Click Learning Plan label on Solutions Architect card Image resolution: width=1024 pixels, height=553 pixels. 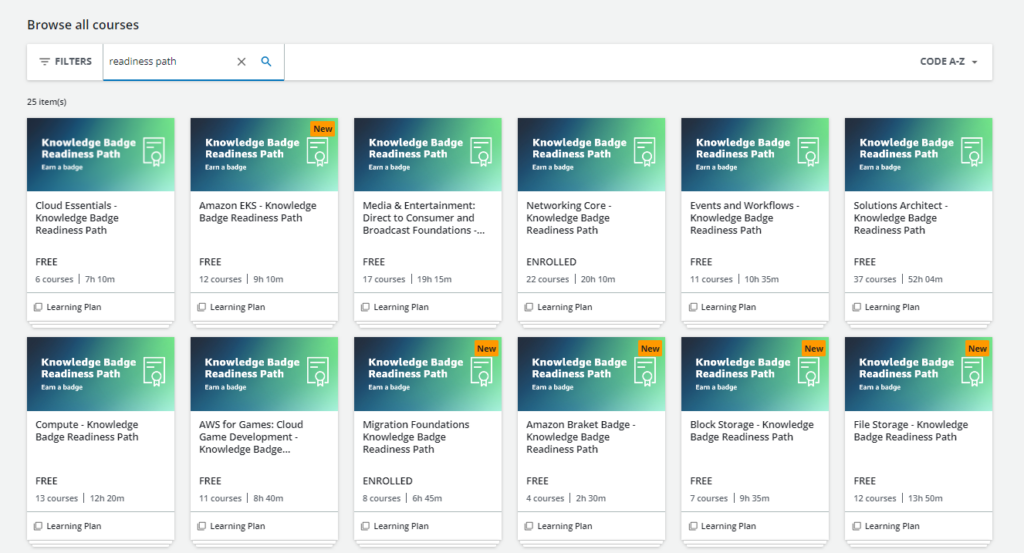coord(892,307)
